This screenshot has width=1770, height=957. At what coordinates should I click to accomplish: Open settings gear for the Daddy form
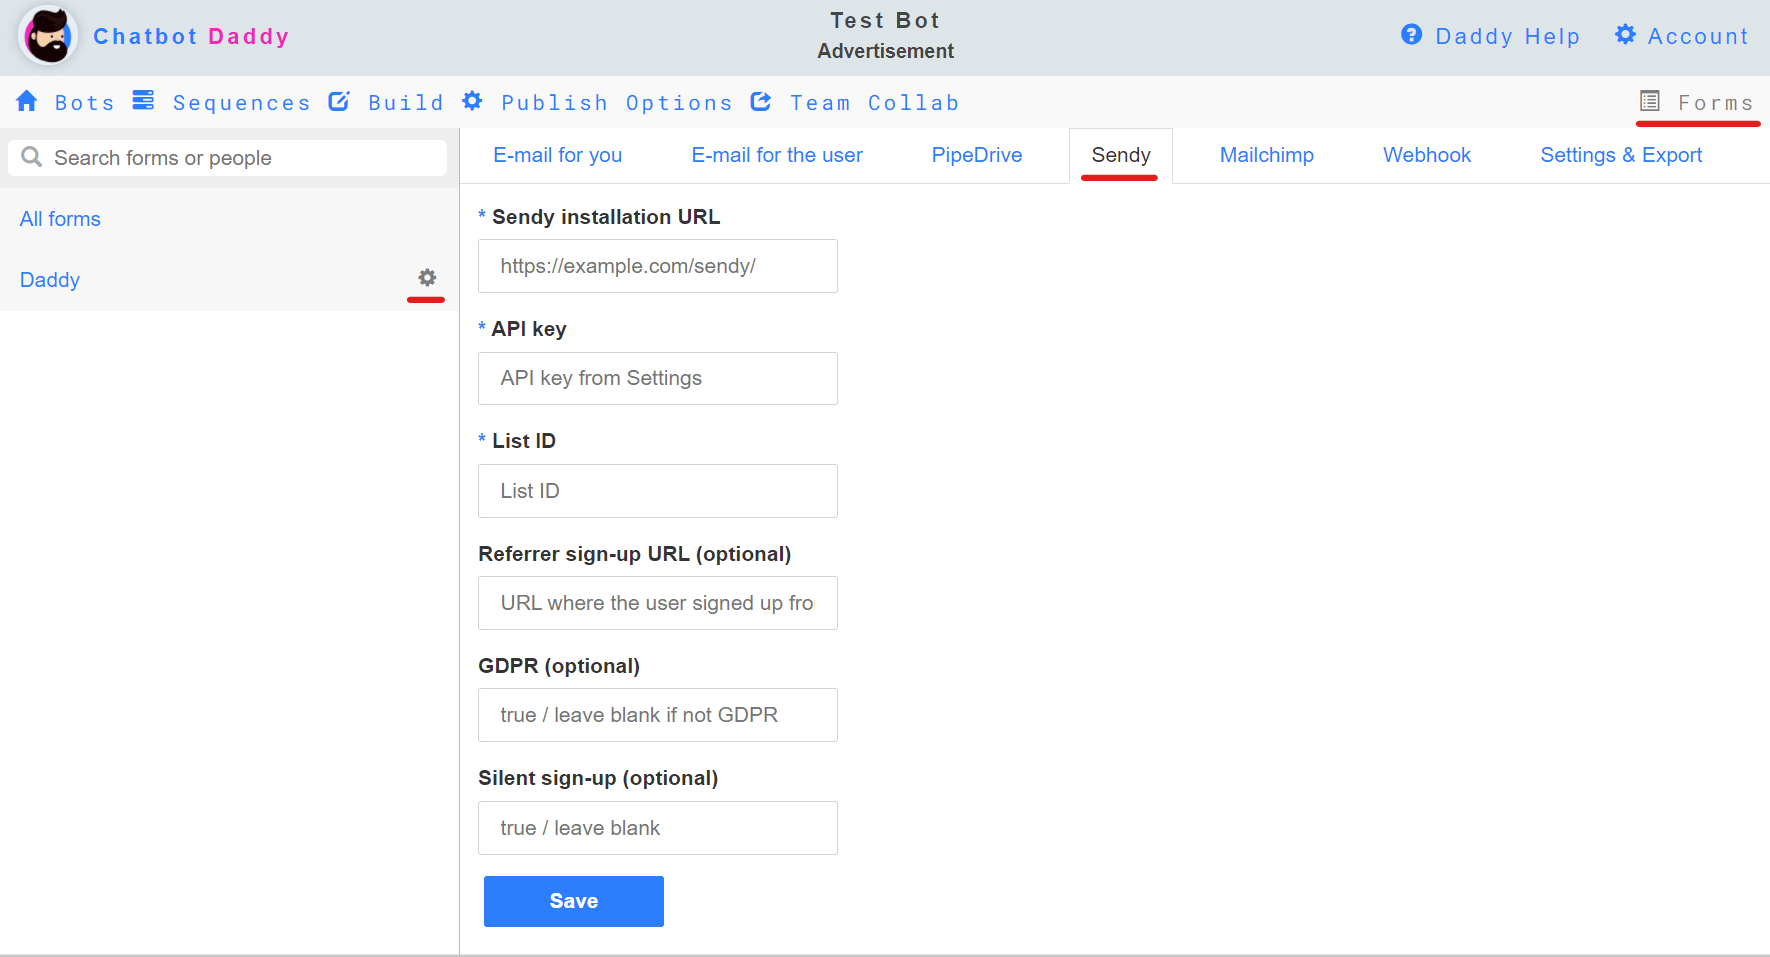(427, 278)
